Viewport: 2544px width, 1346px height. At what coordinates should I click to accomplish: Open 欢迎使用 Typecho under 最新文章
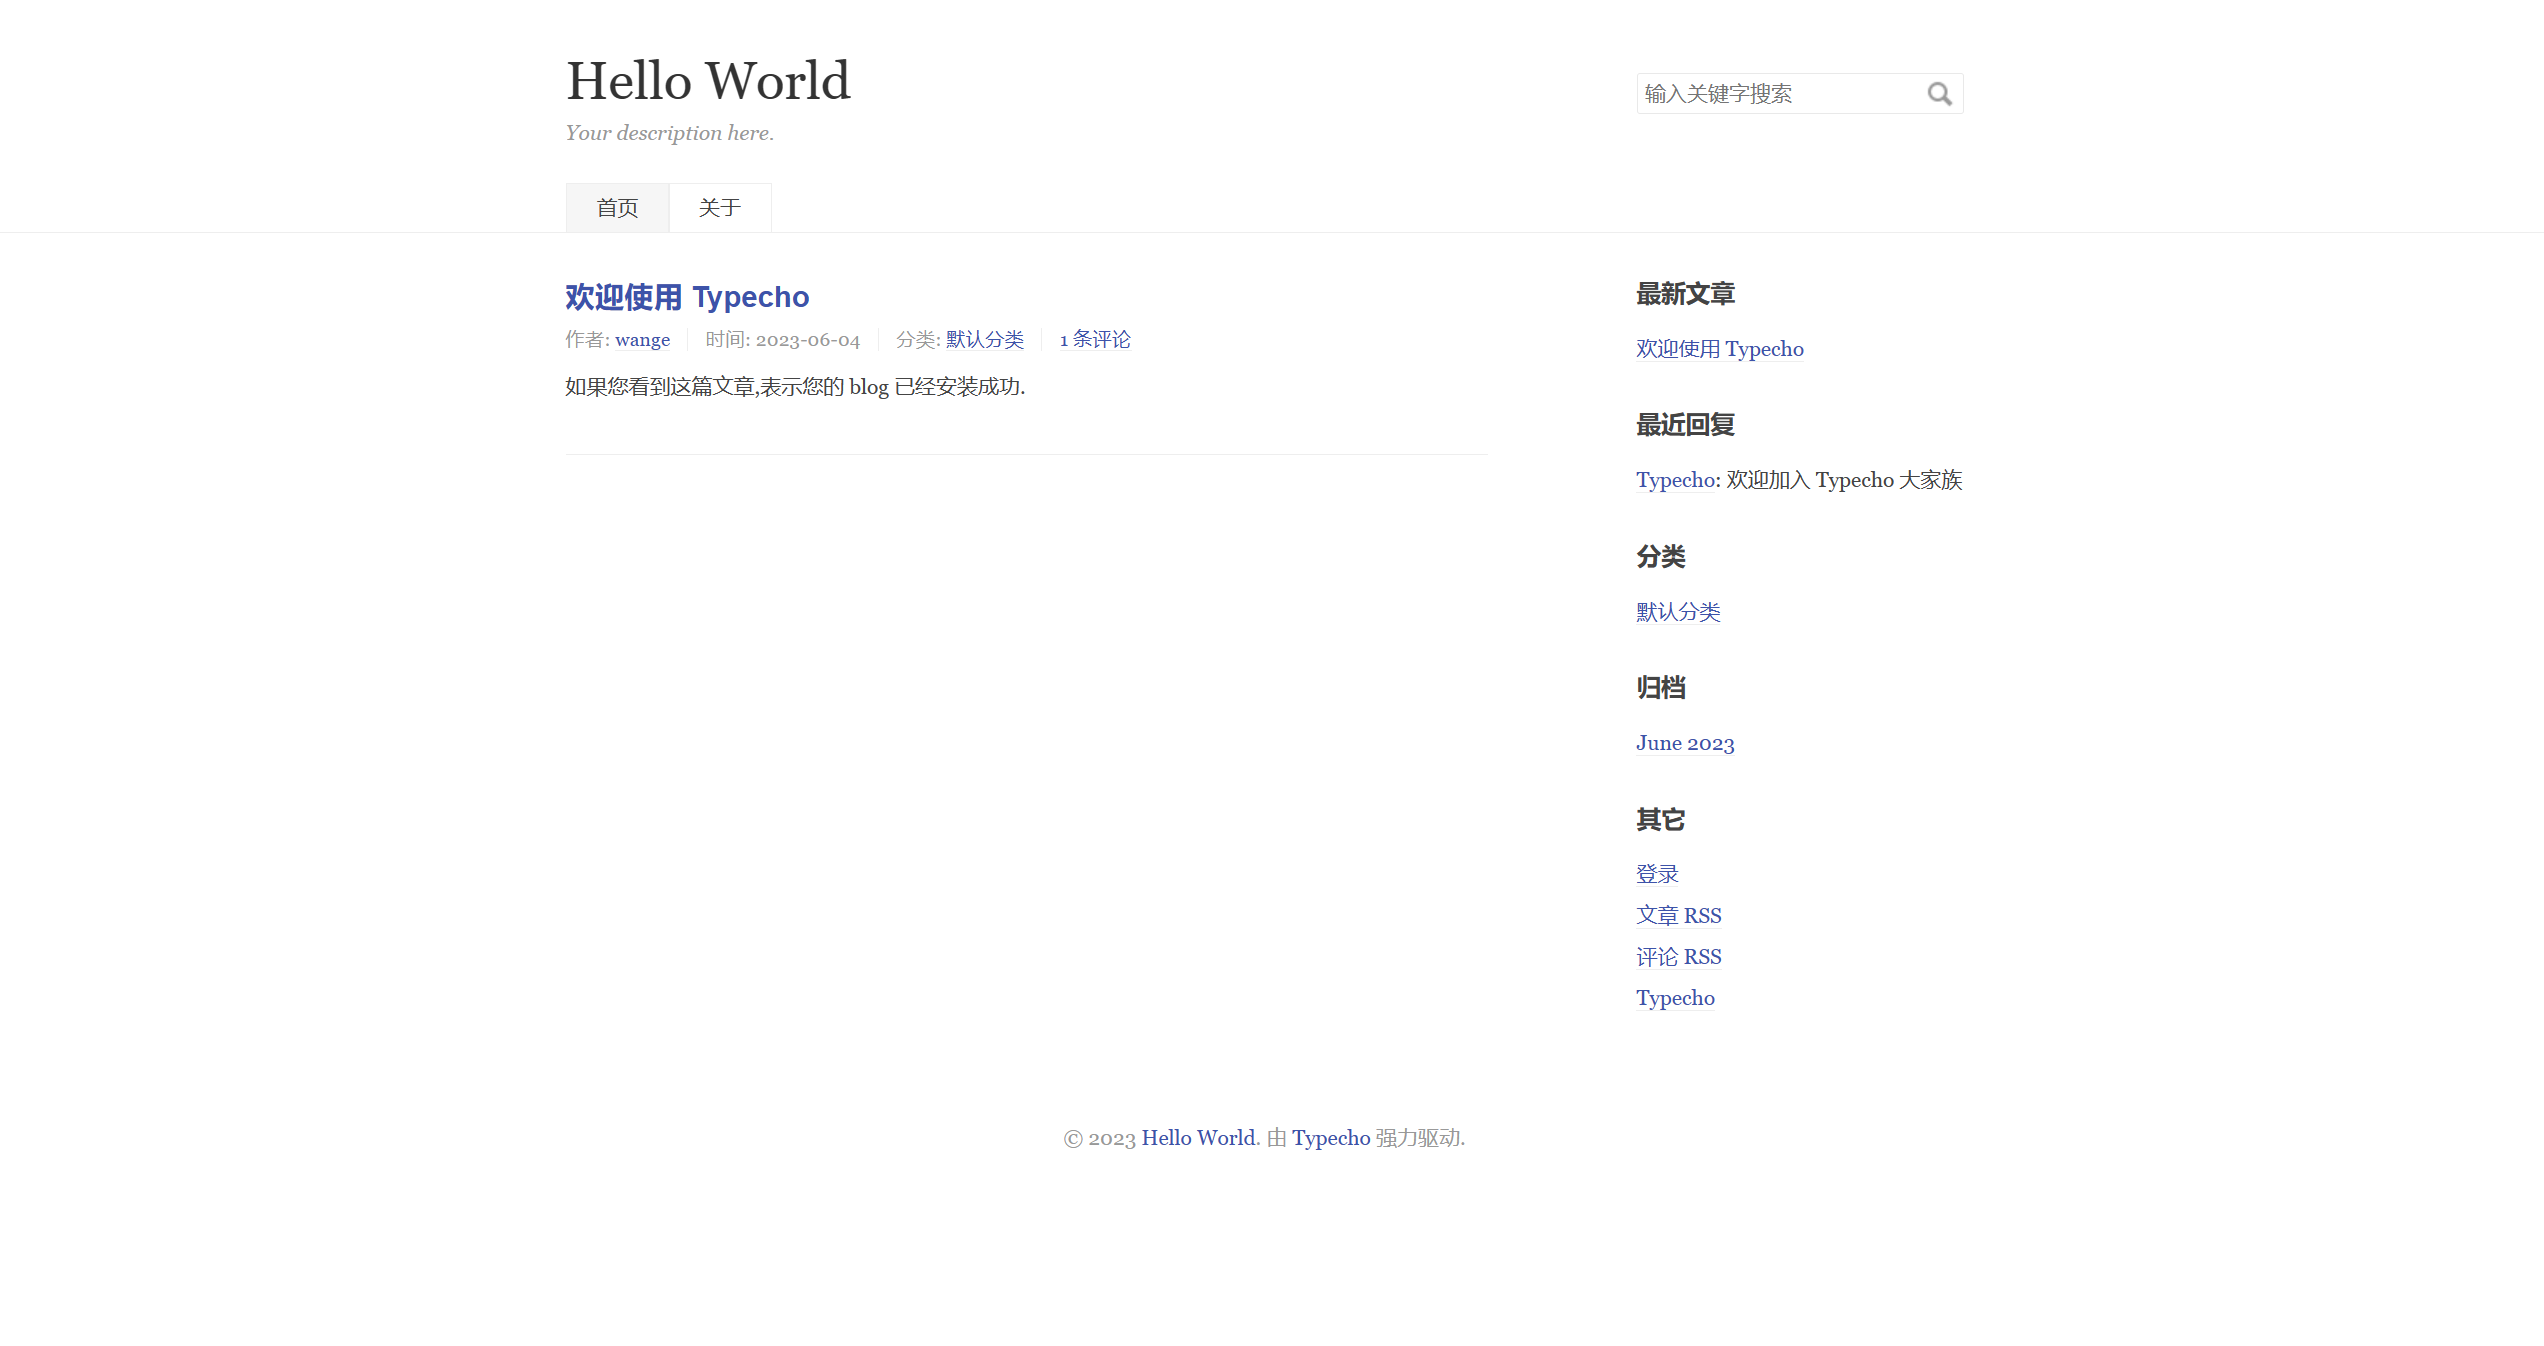(1719, 349)
